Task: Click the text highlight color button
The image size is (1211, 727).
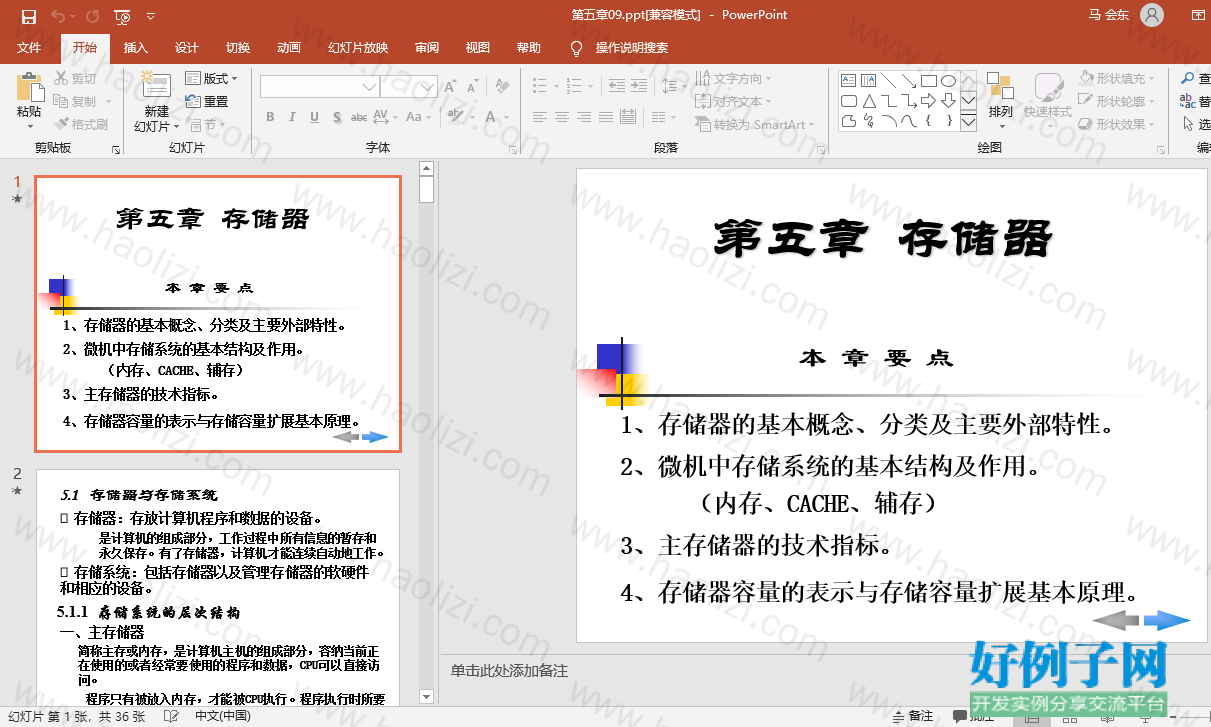Action: pos(455,117)
